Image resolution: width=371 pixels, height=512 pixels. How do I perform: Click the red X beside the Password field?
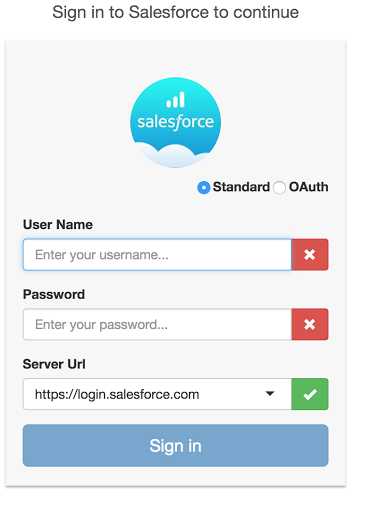310,324
